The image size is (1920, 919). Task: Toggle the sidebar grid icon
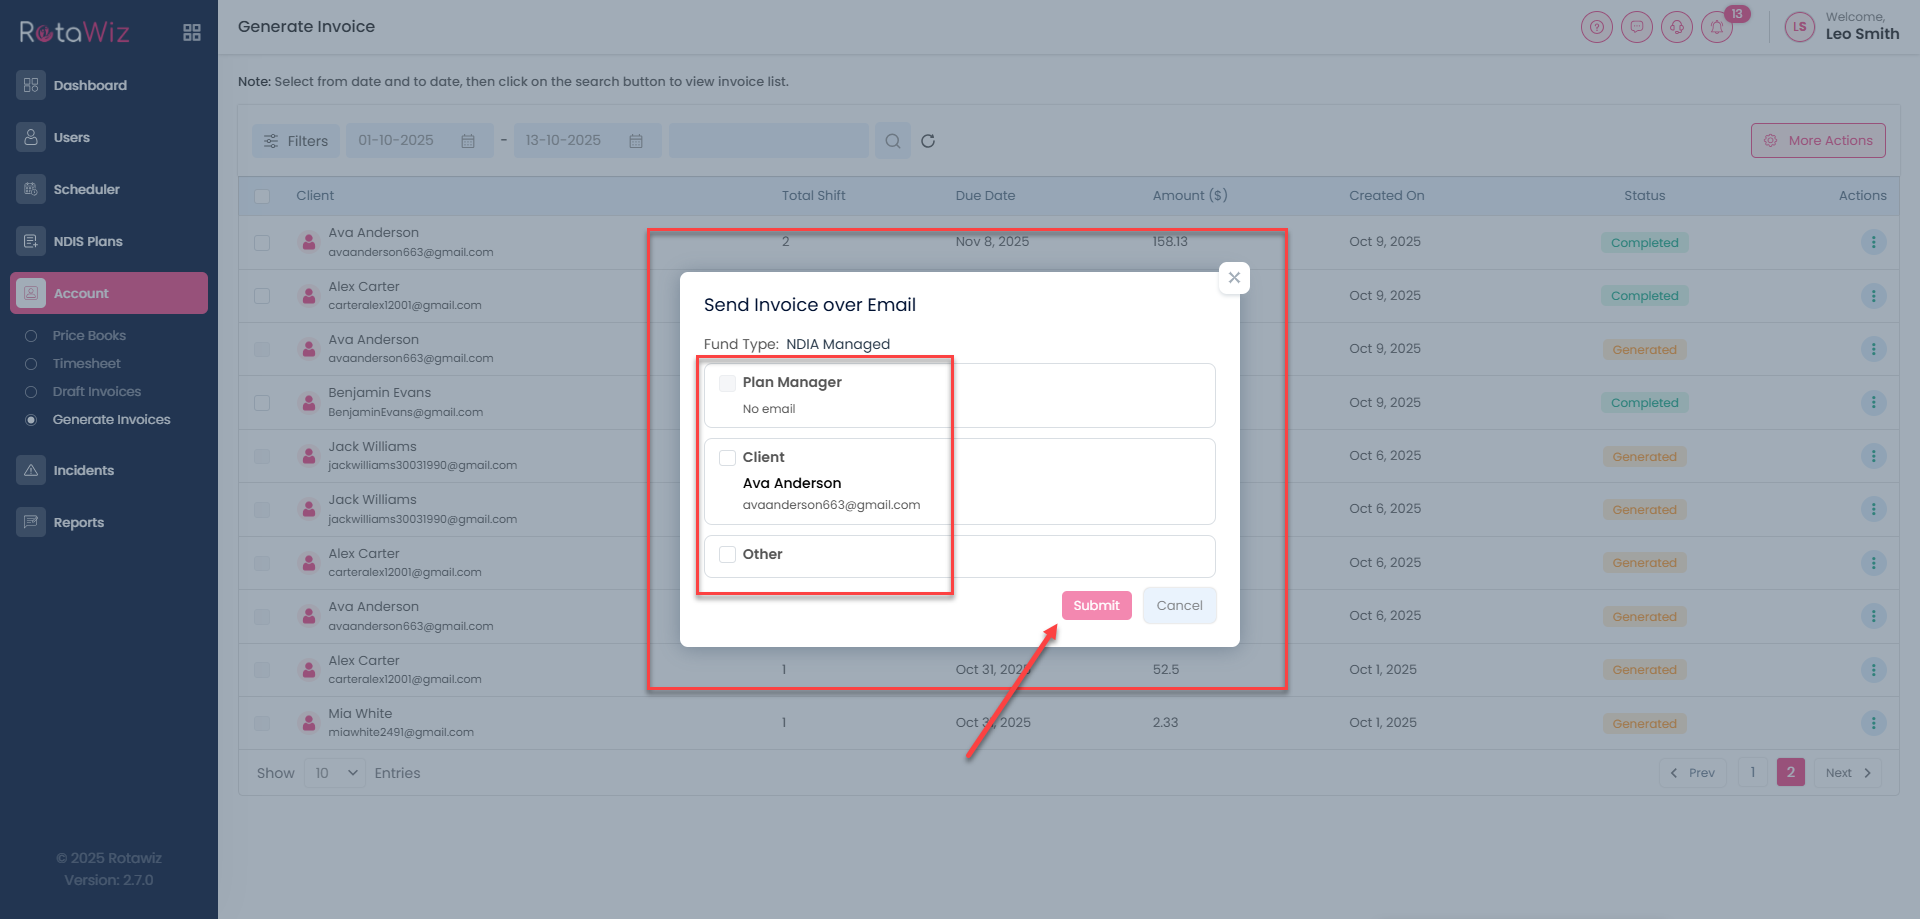click(x=192, y=33)
